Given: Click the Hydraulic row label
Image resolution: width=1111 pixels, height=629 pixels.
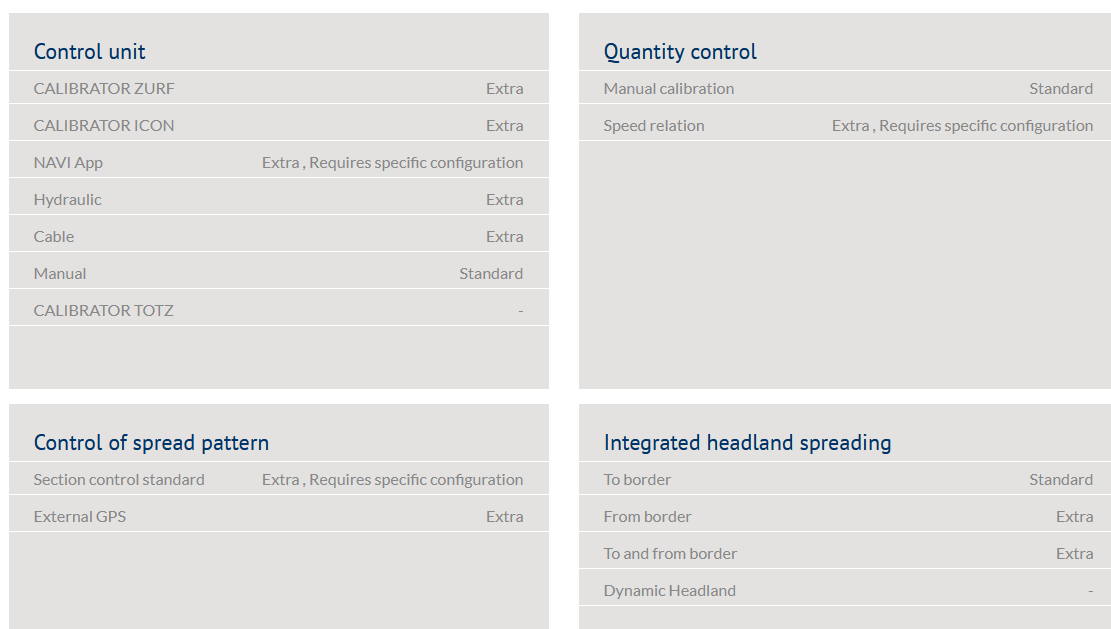Looking at the screenshot, I should (68, 200).
